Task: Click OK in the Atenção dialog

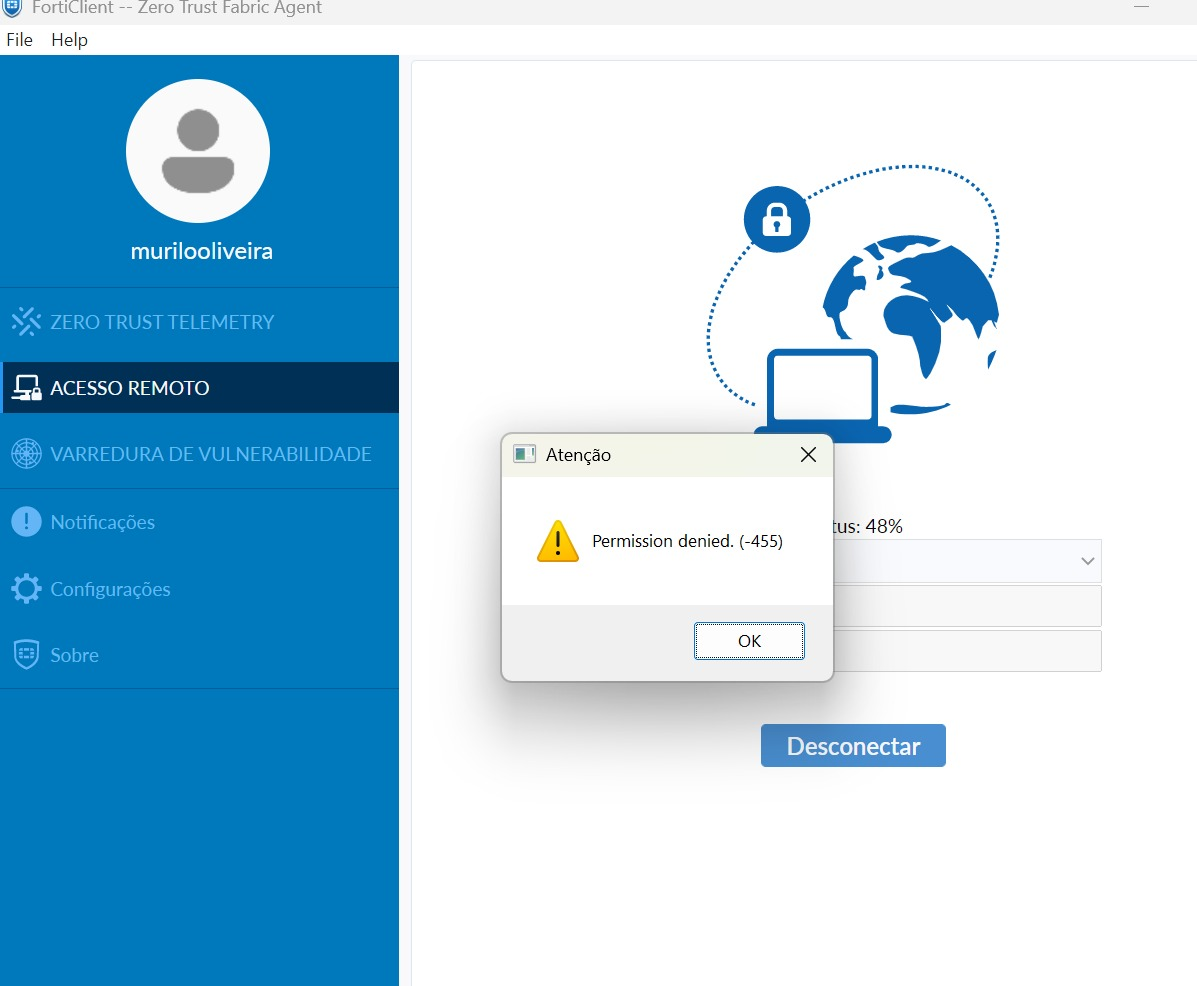Action: (x=749, y=641)
